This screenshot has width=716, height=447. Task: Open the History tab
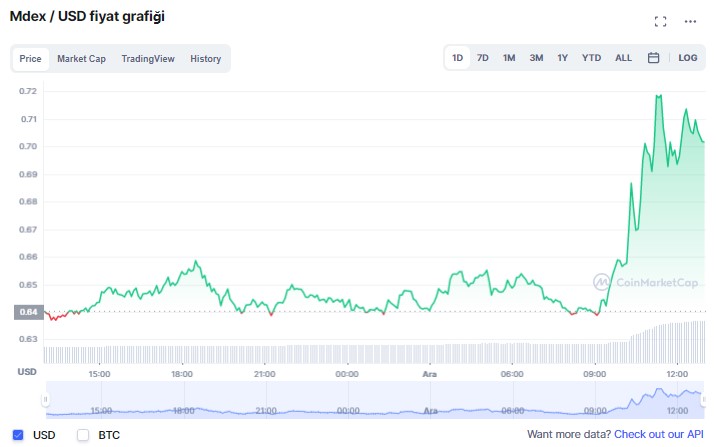pos(205,59)
